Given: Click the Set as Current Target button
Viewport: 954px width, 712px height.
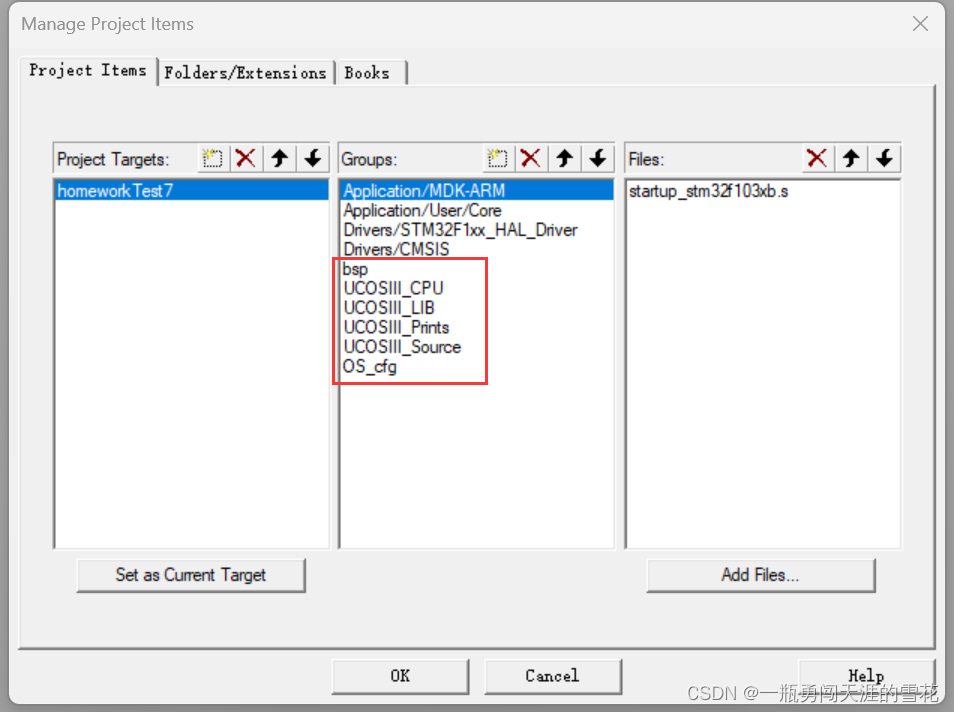Looking at the screenshot, I should 191,575.
